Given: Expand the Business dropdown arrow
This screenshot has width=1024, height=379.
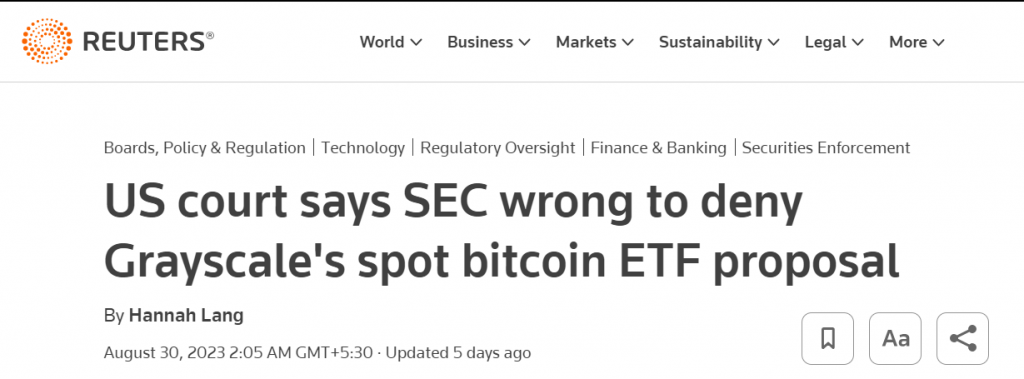Looking at the screenshot, I should coord(524,42).
